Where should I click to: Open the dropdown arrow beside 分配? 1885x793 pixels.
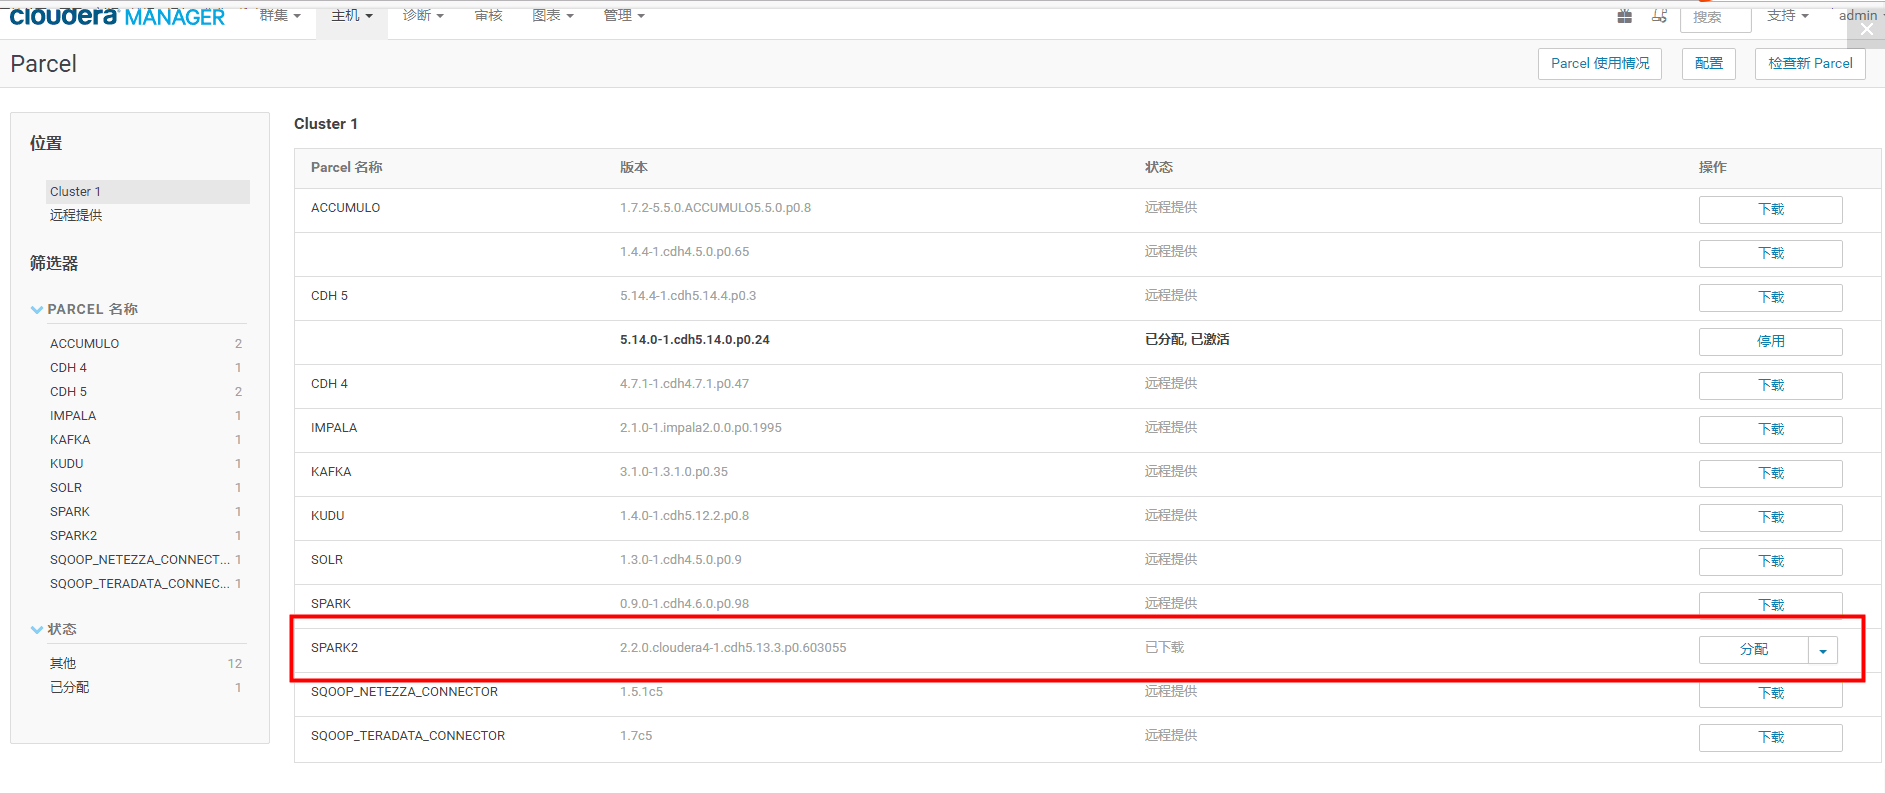point(1823,650)
